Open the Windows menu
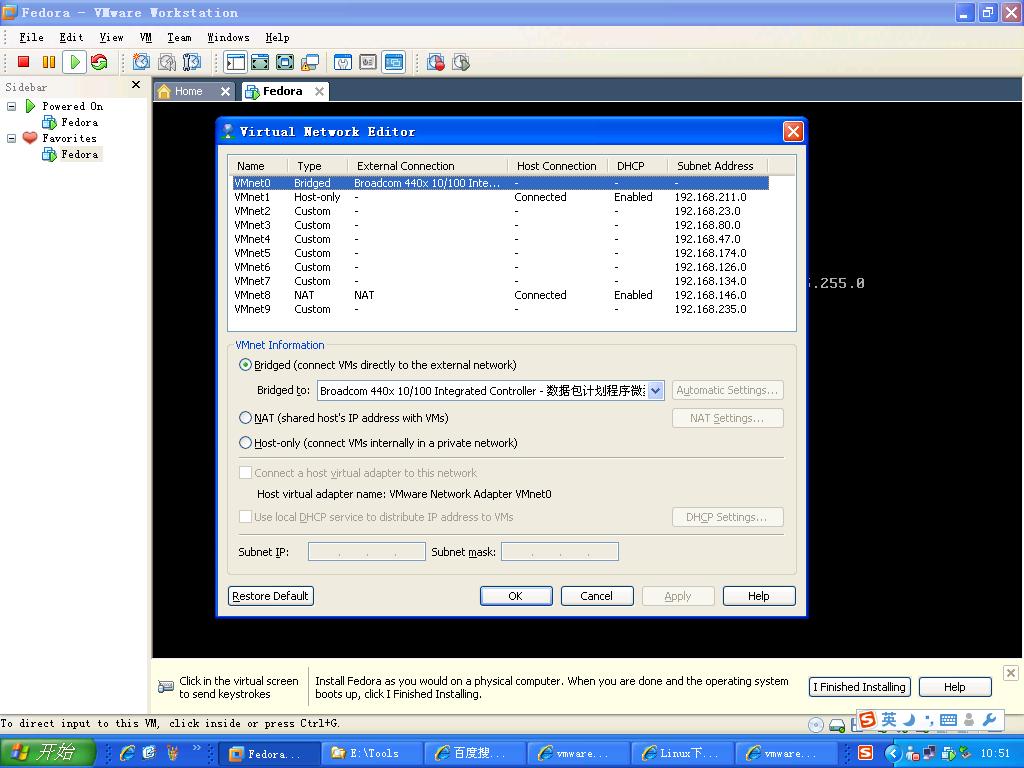 (228, 37)
